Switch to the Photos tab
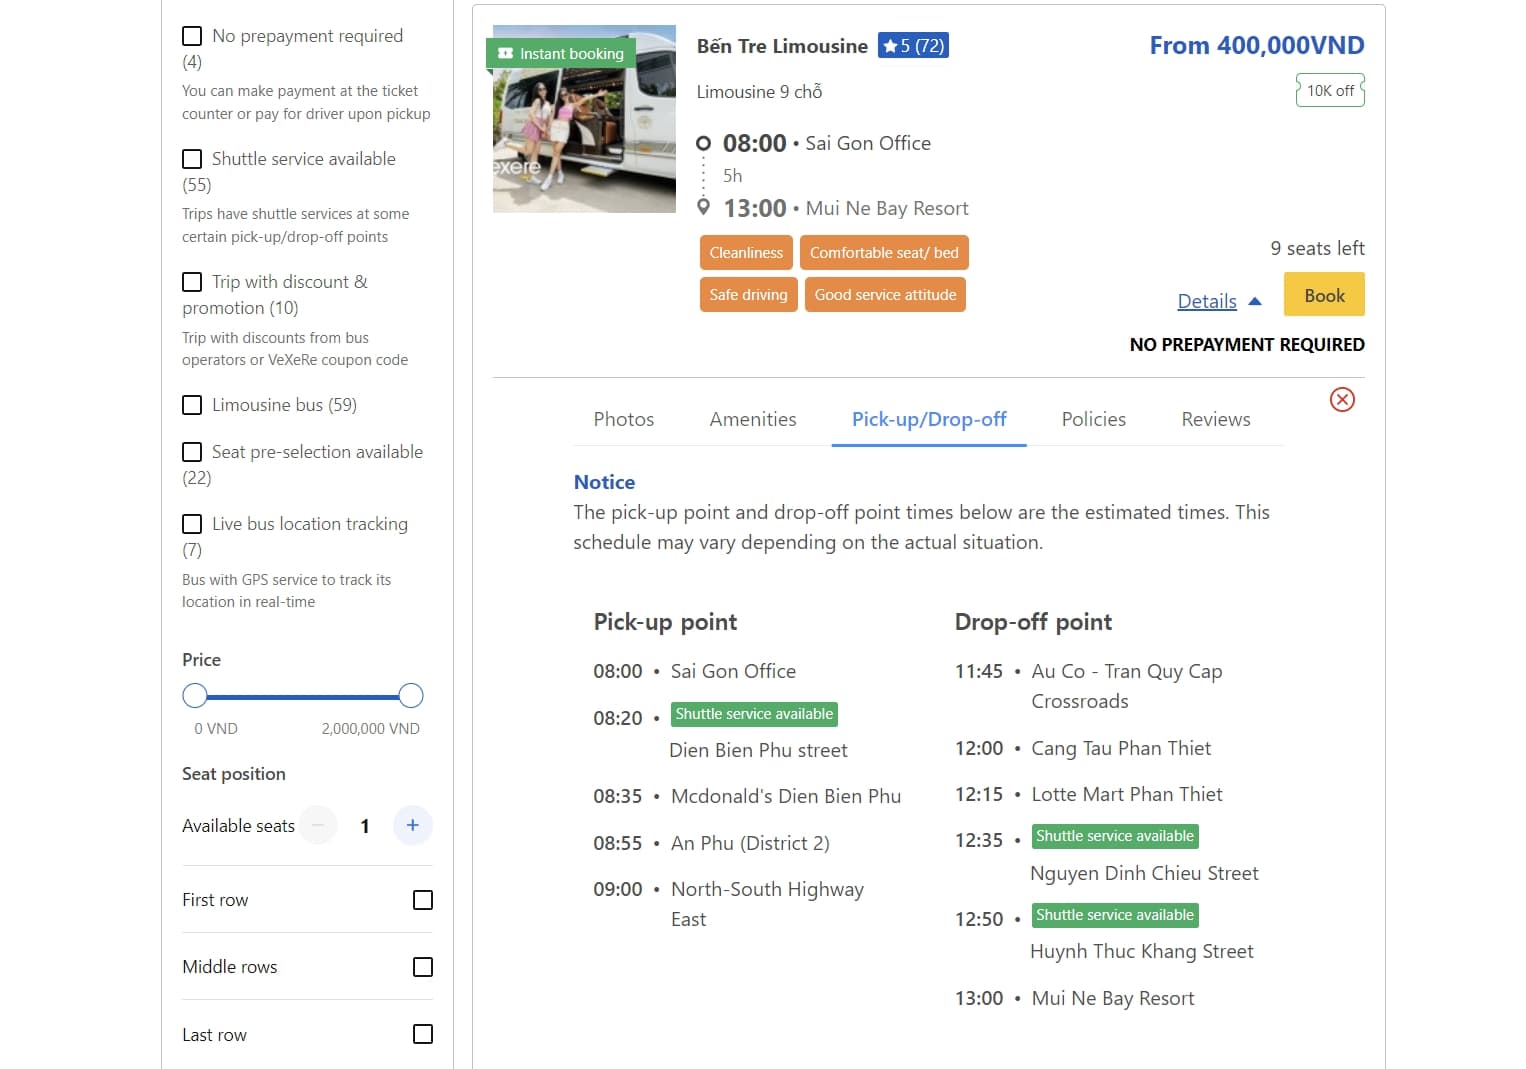This screenshot has width=1526, height=1069. pos(623,419)
